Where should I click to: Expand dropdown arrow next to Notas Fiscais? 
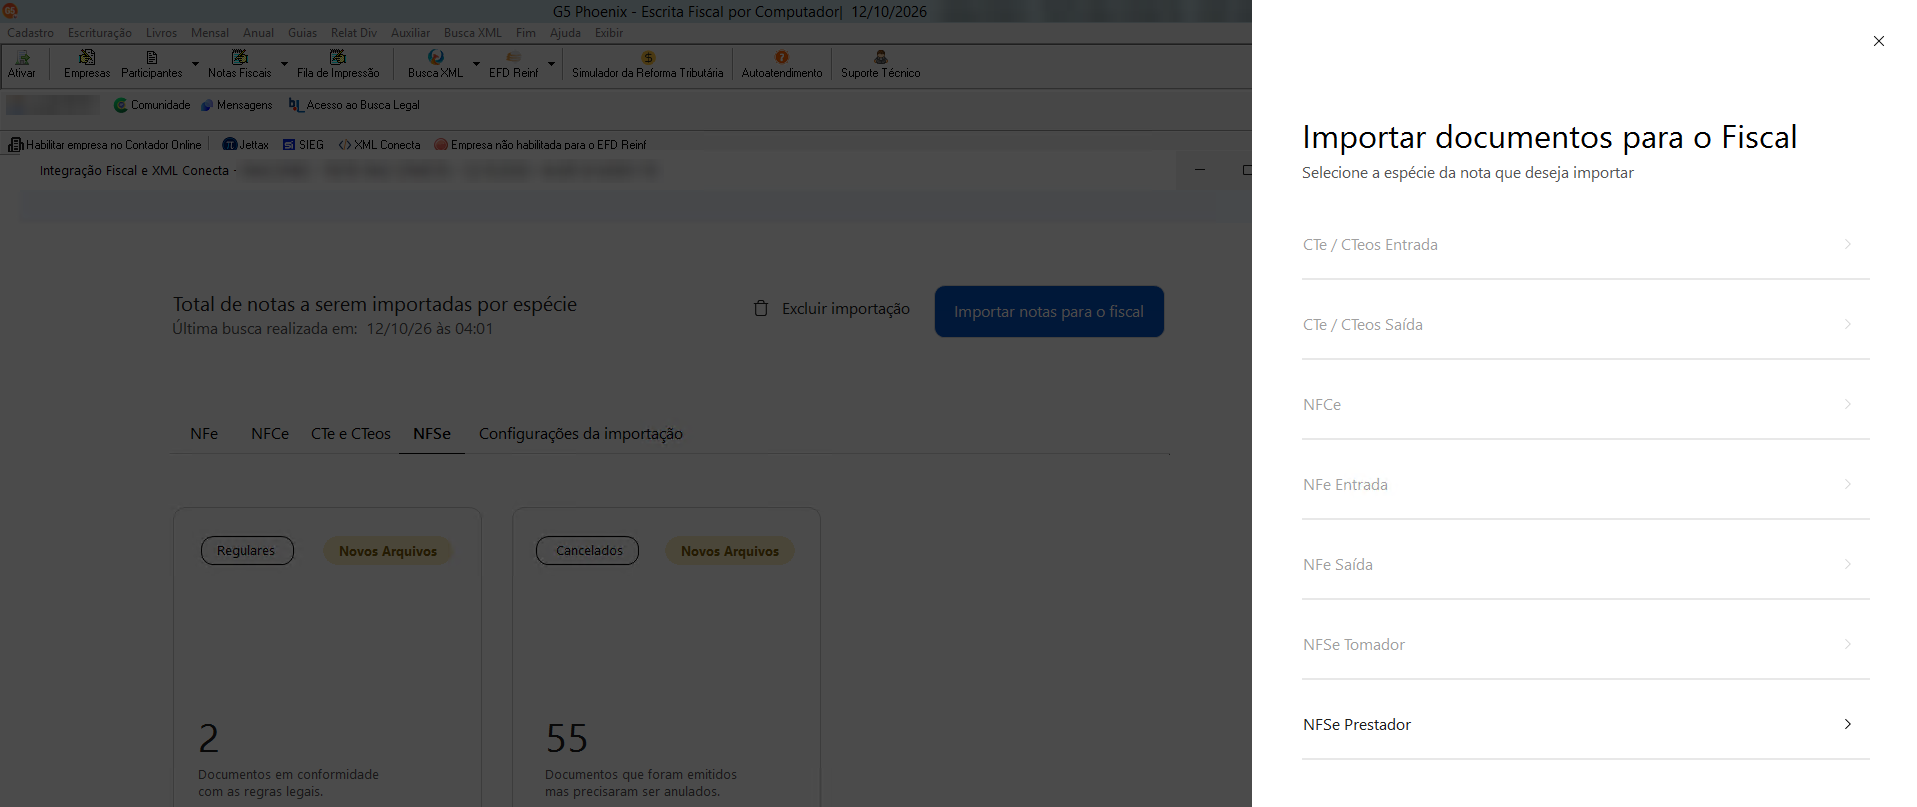[x=284, y=64]
